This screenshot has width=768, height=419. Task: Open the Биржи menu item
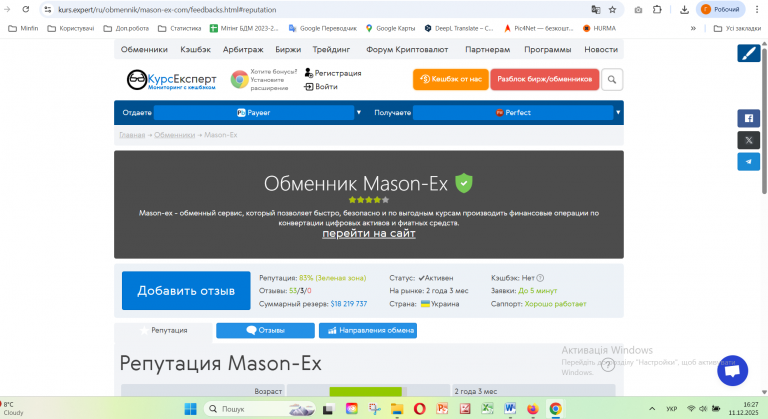point(288,49)
